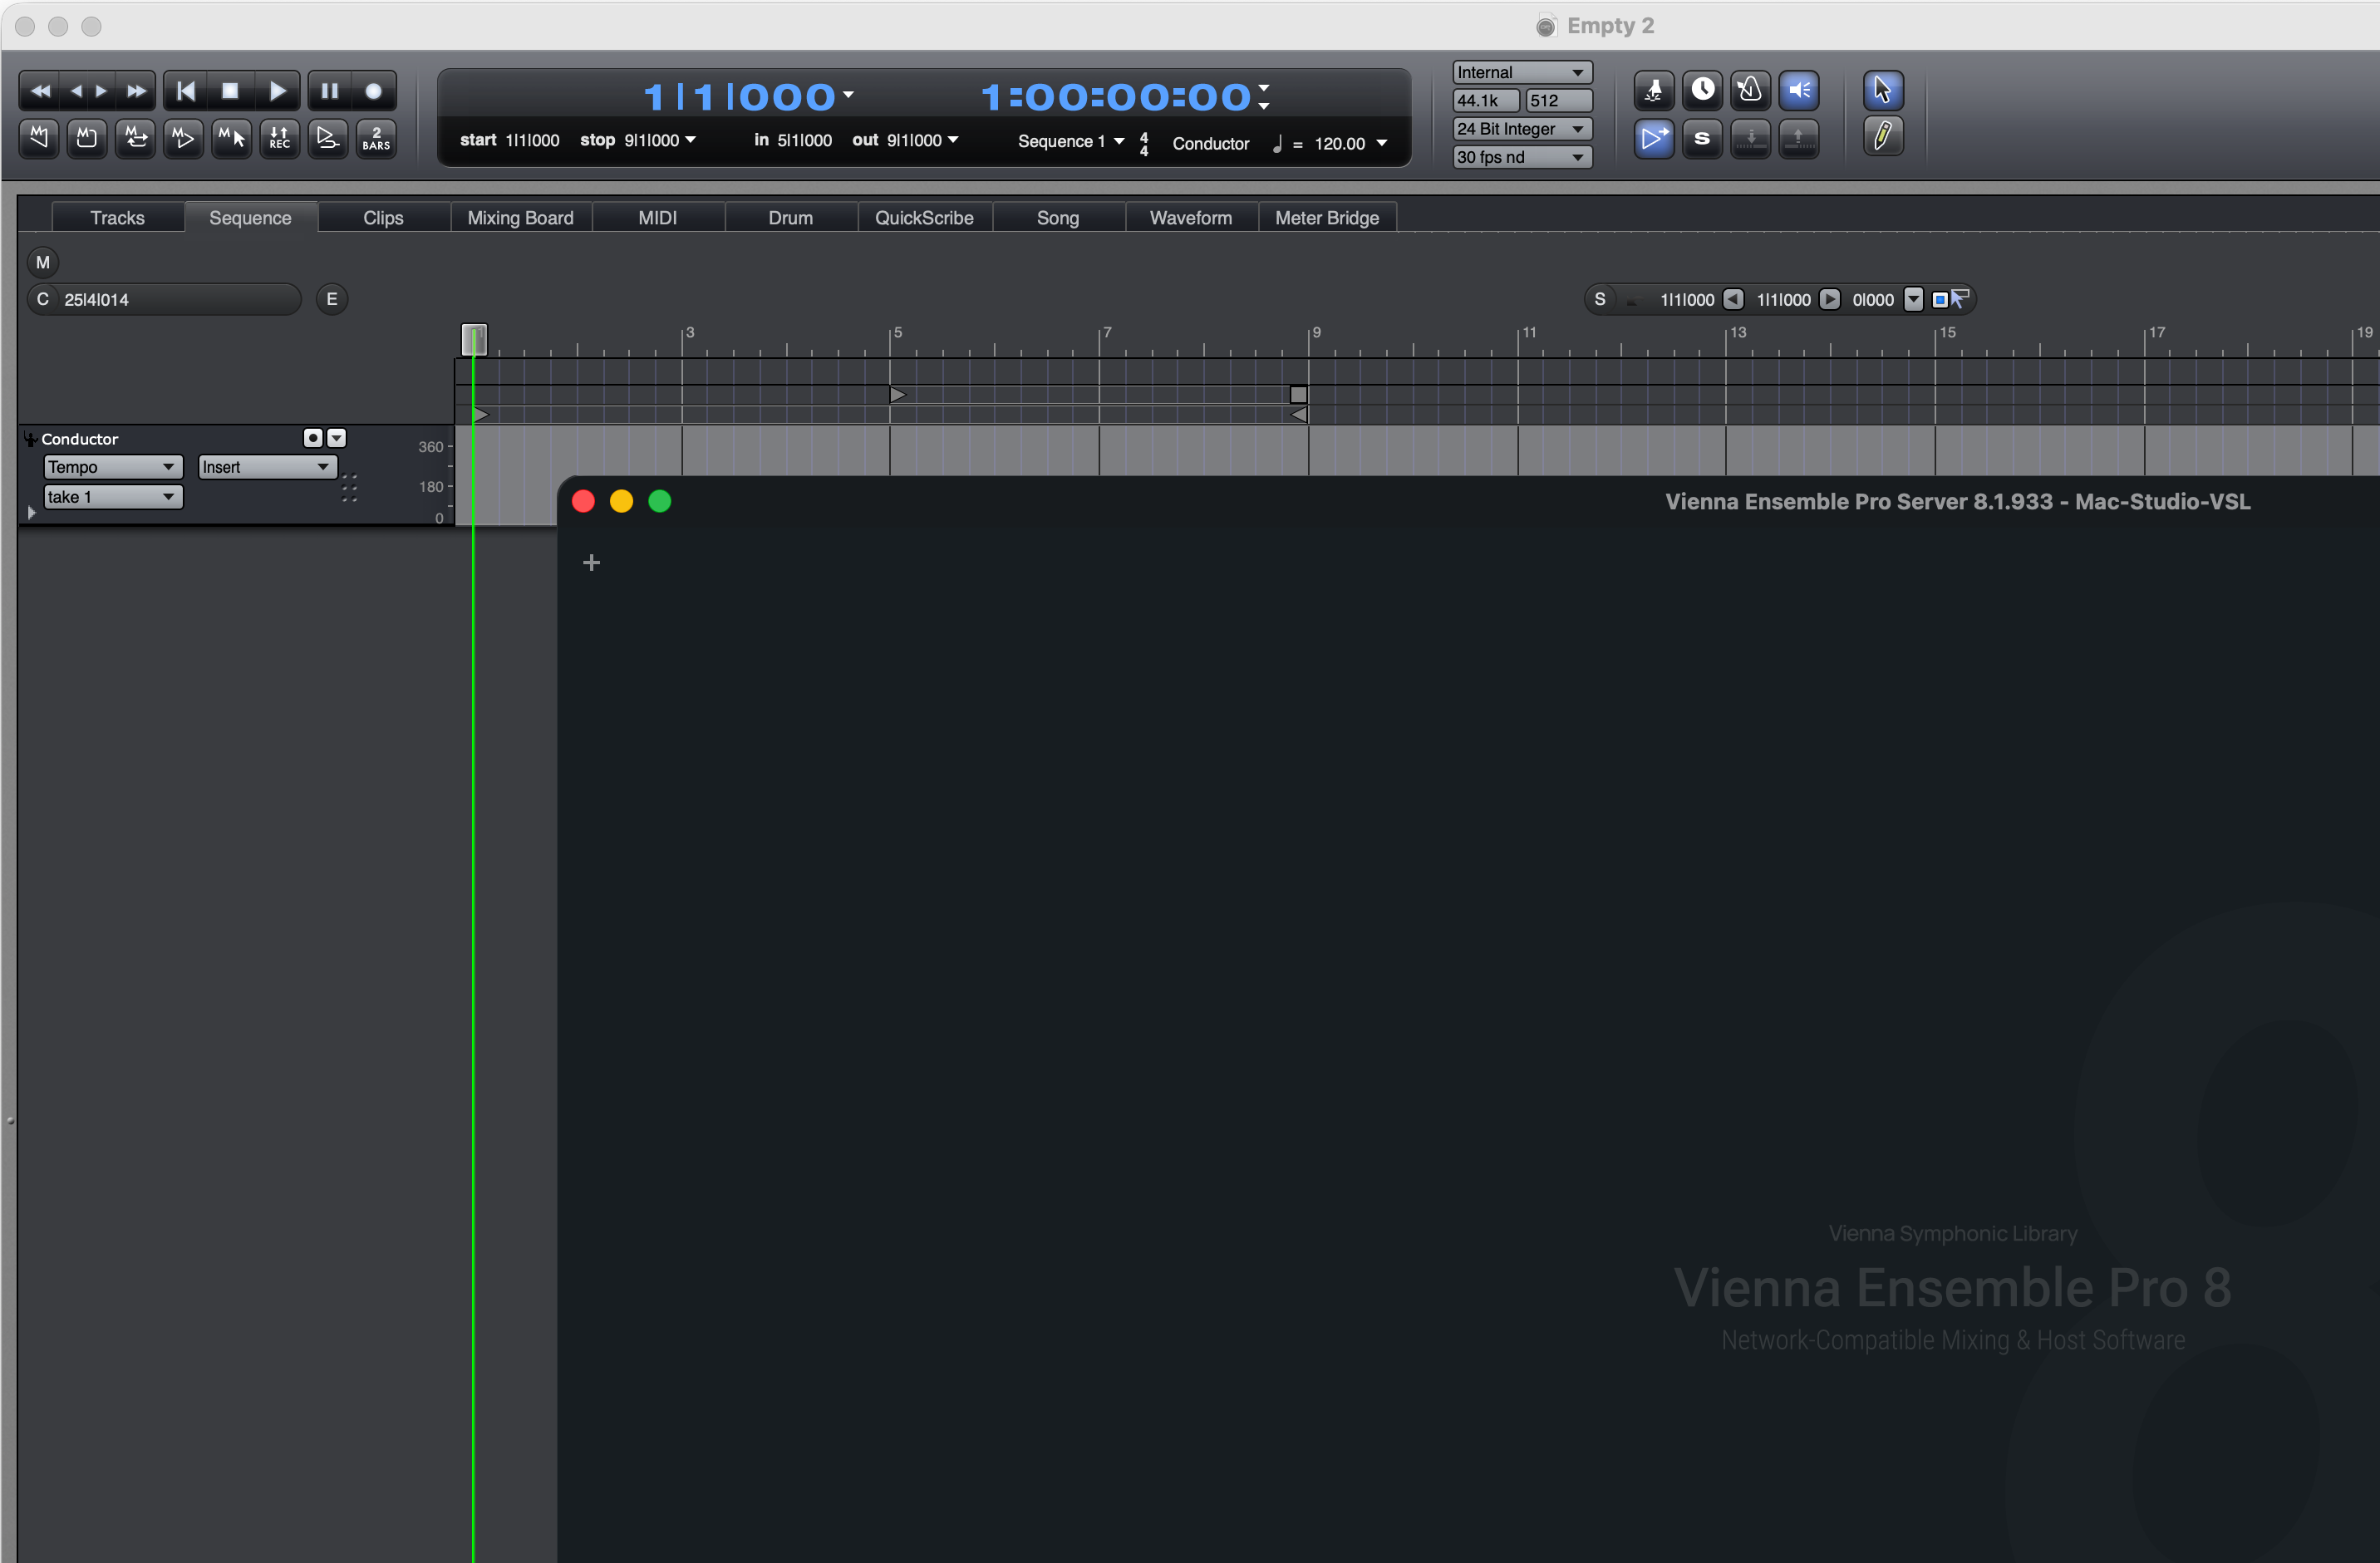The height and width of the screenshot is (1563, 2380).
Task: Open the Tempo dropdown in Conductor track
Action: (x=113, y=467)
